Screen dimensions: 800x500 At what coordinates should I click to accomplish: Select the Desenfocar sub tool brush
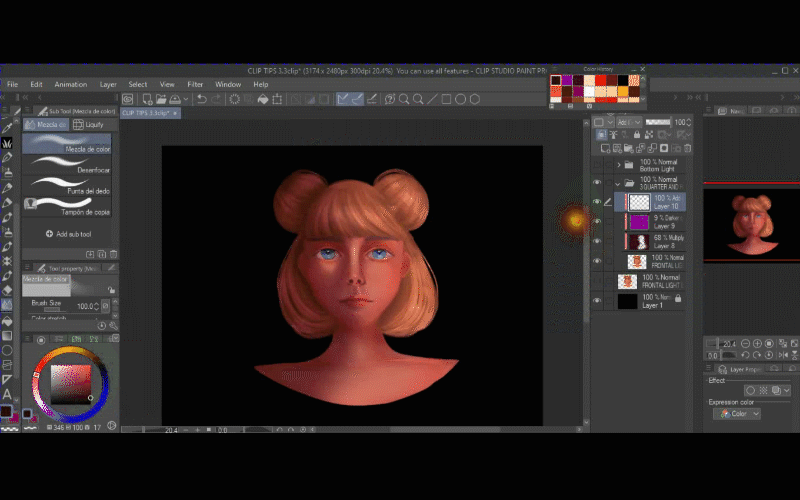(x=66, y=165)
